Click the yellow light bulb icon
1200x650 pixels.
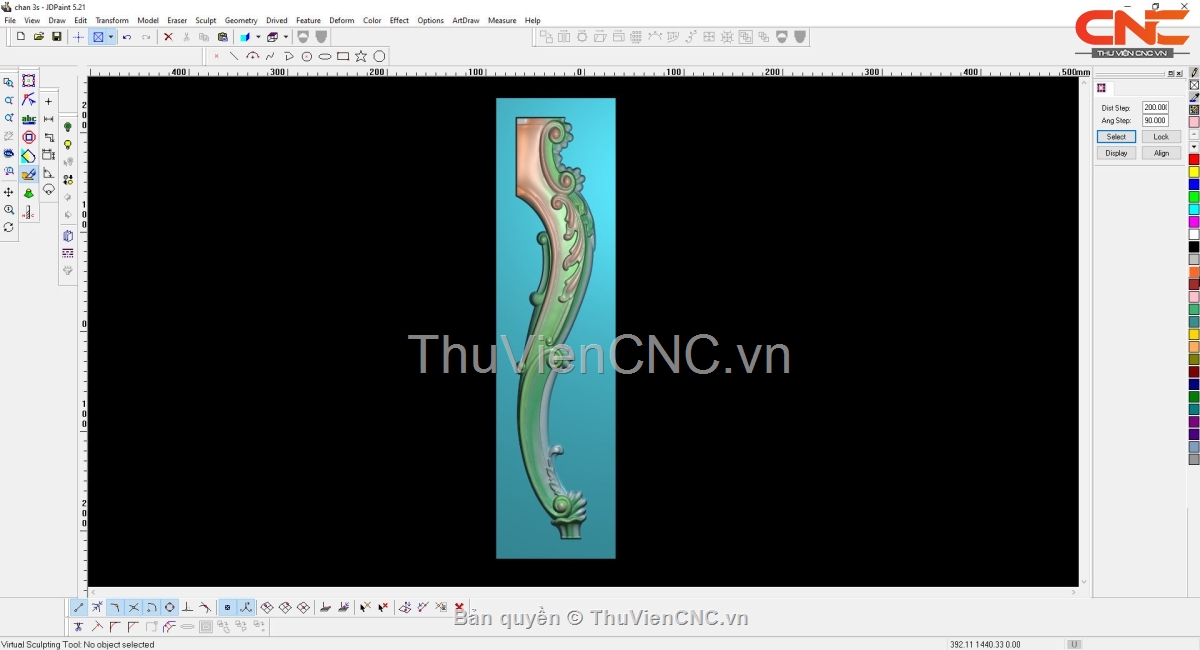68,145
